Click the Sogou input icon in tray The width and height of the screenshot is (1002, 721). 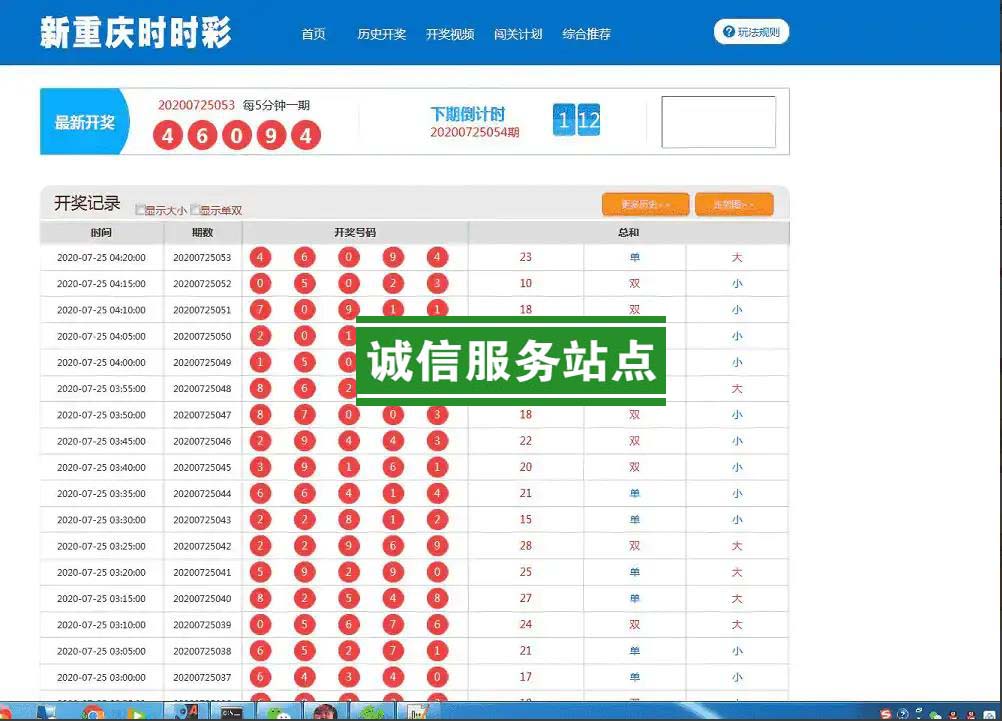tap(886, 713)
